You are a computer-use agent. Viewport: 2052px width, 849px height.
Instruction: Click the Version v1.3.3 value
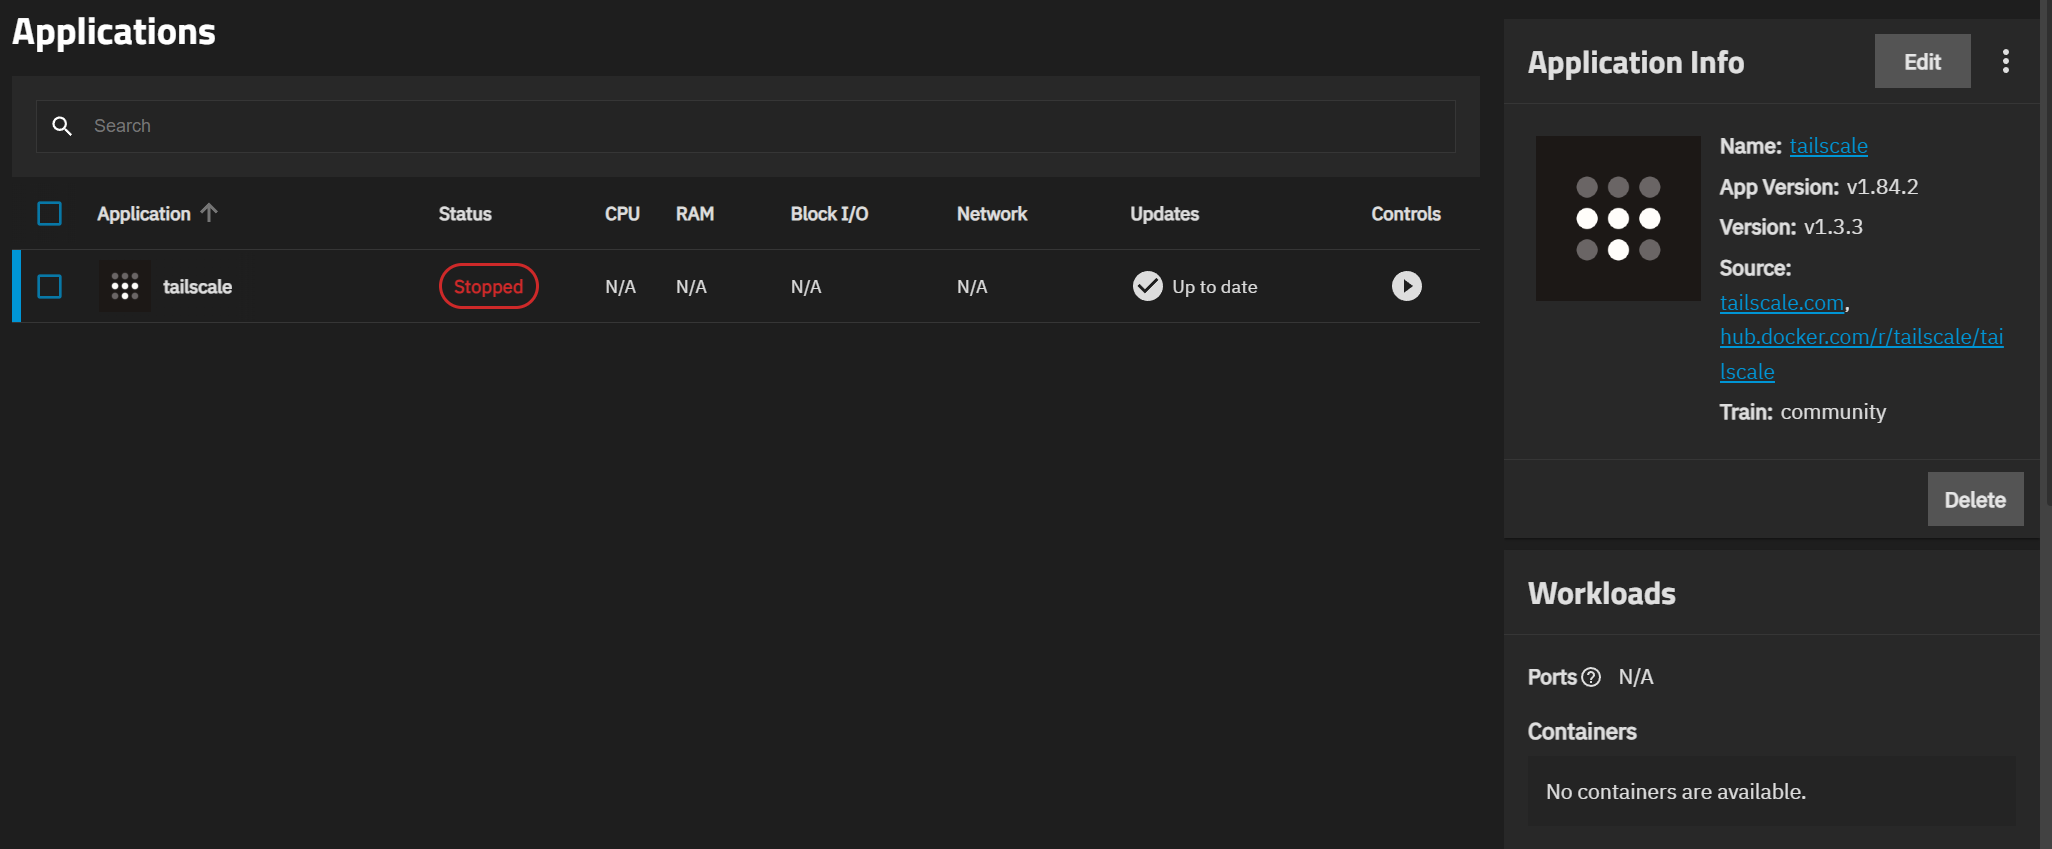pyautogui.click(x=1833, y=227)
